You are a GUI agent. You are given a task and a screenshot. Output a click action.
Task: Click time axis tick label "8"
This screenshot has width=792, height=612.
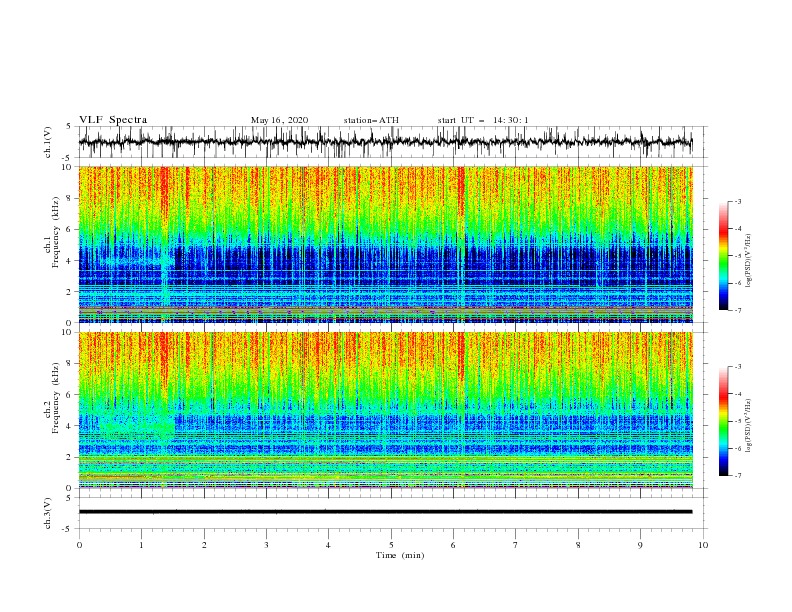(x=578, y=545)
